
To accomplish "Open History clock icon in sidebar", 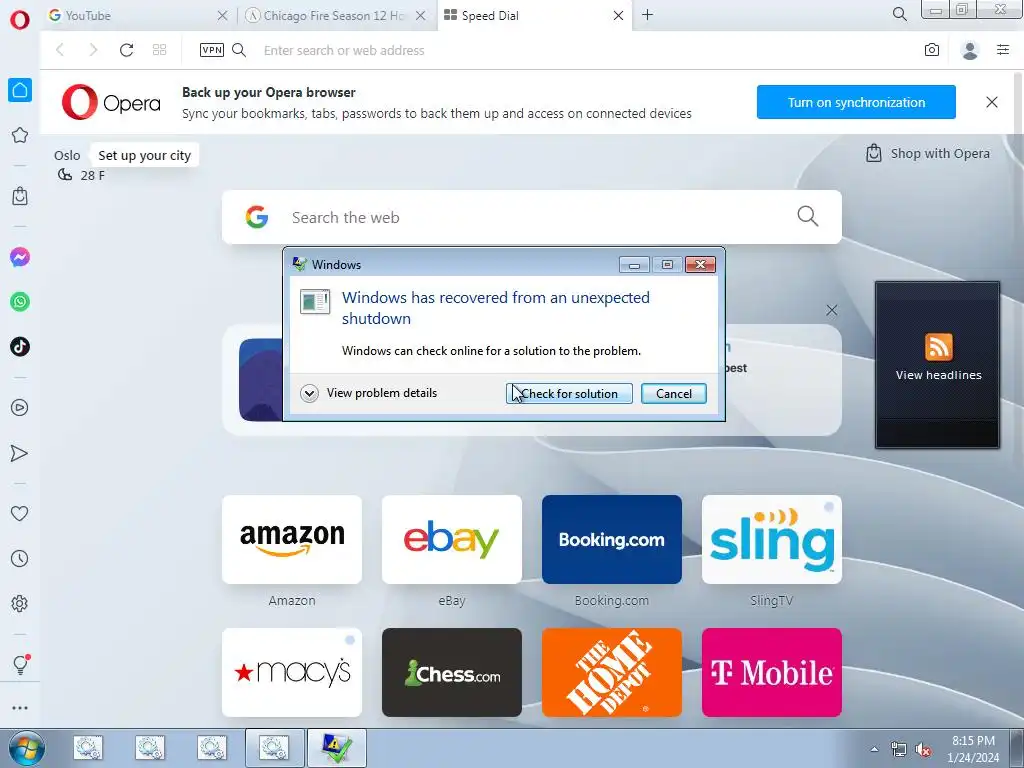I will tap(20, 558).
